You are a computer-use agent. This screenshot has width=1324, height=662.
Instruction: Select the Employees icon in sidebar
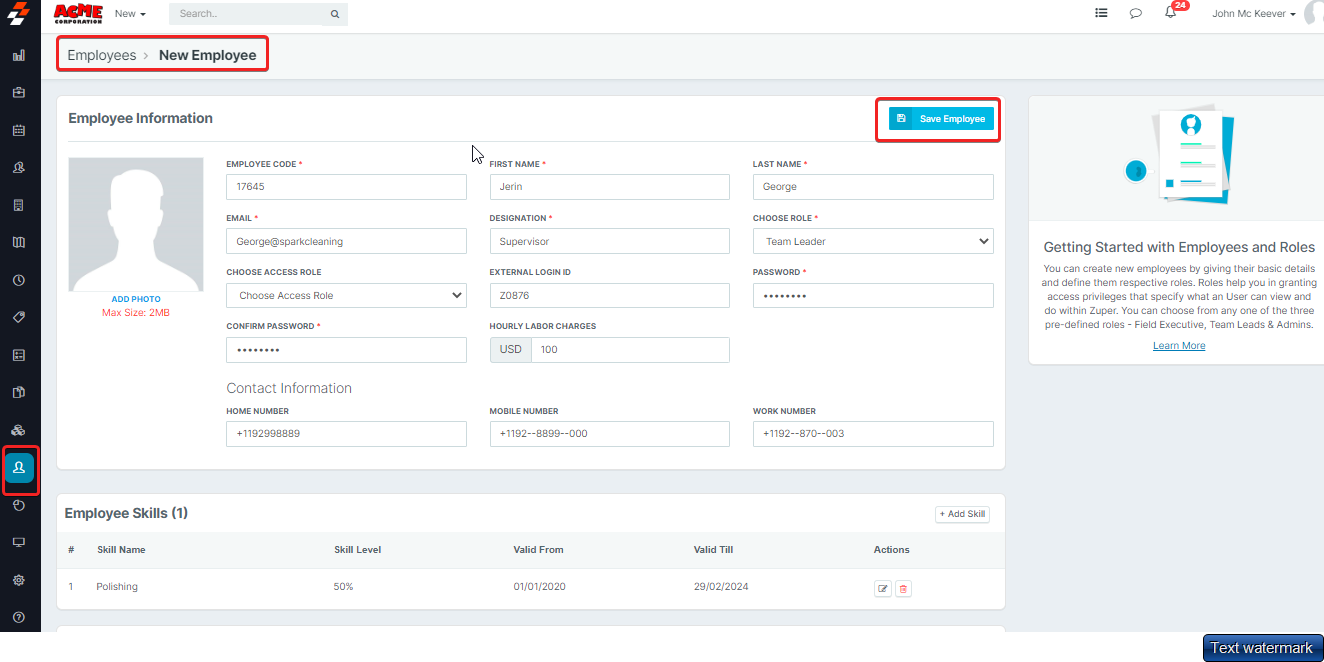(x=19, y=468)
